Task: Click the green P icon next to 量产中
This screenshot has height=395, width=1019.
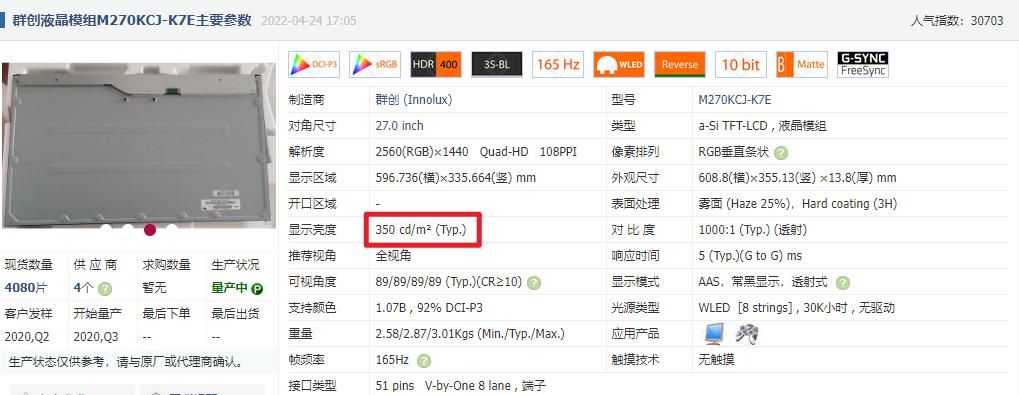Action: click(x=257, y=288)
